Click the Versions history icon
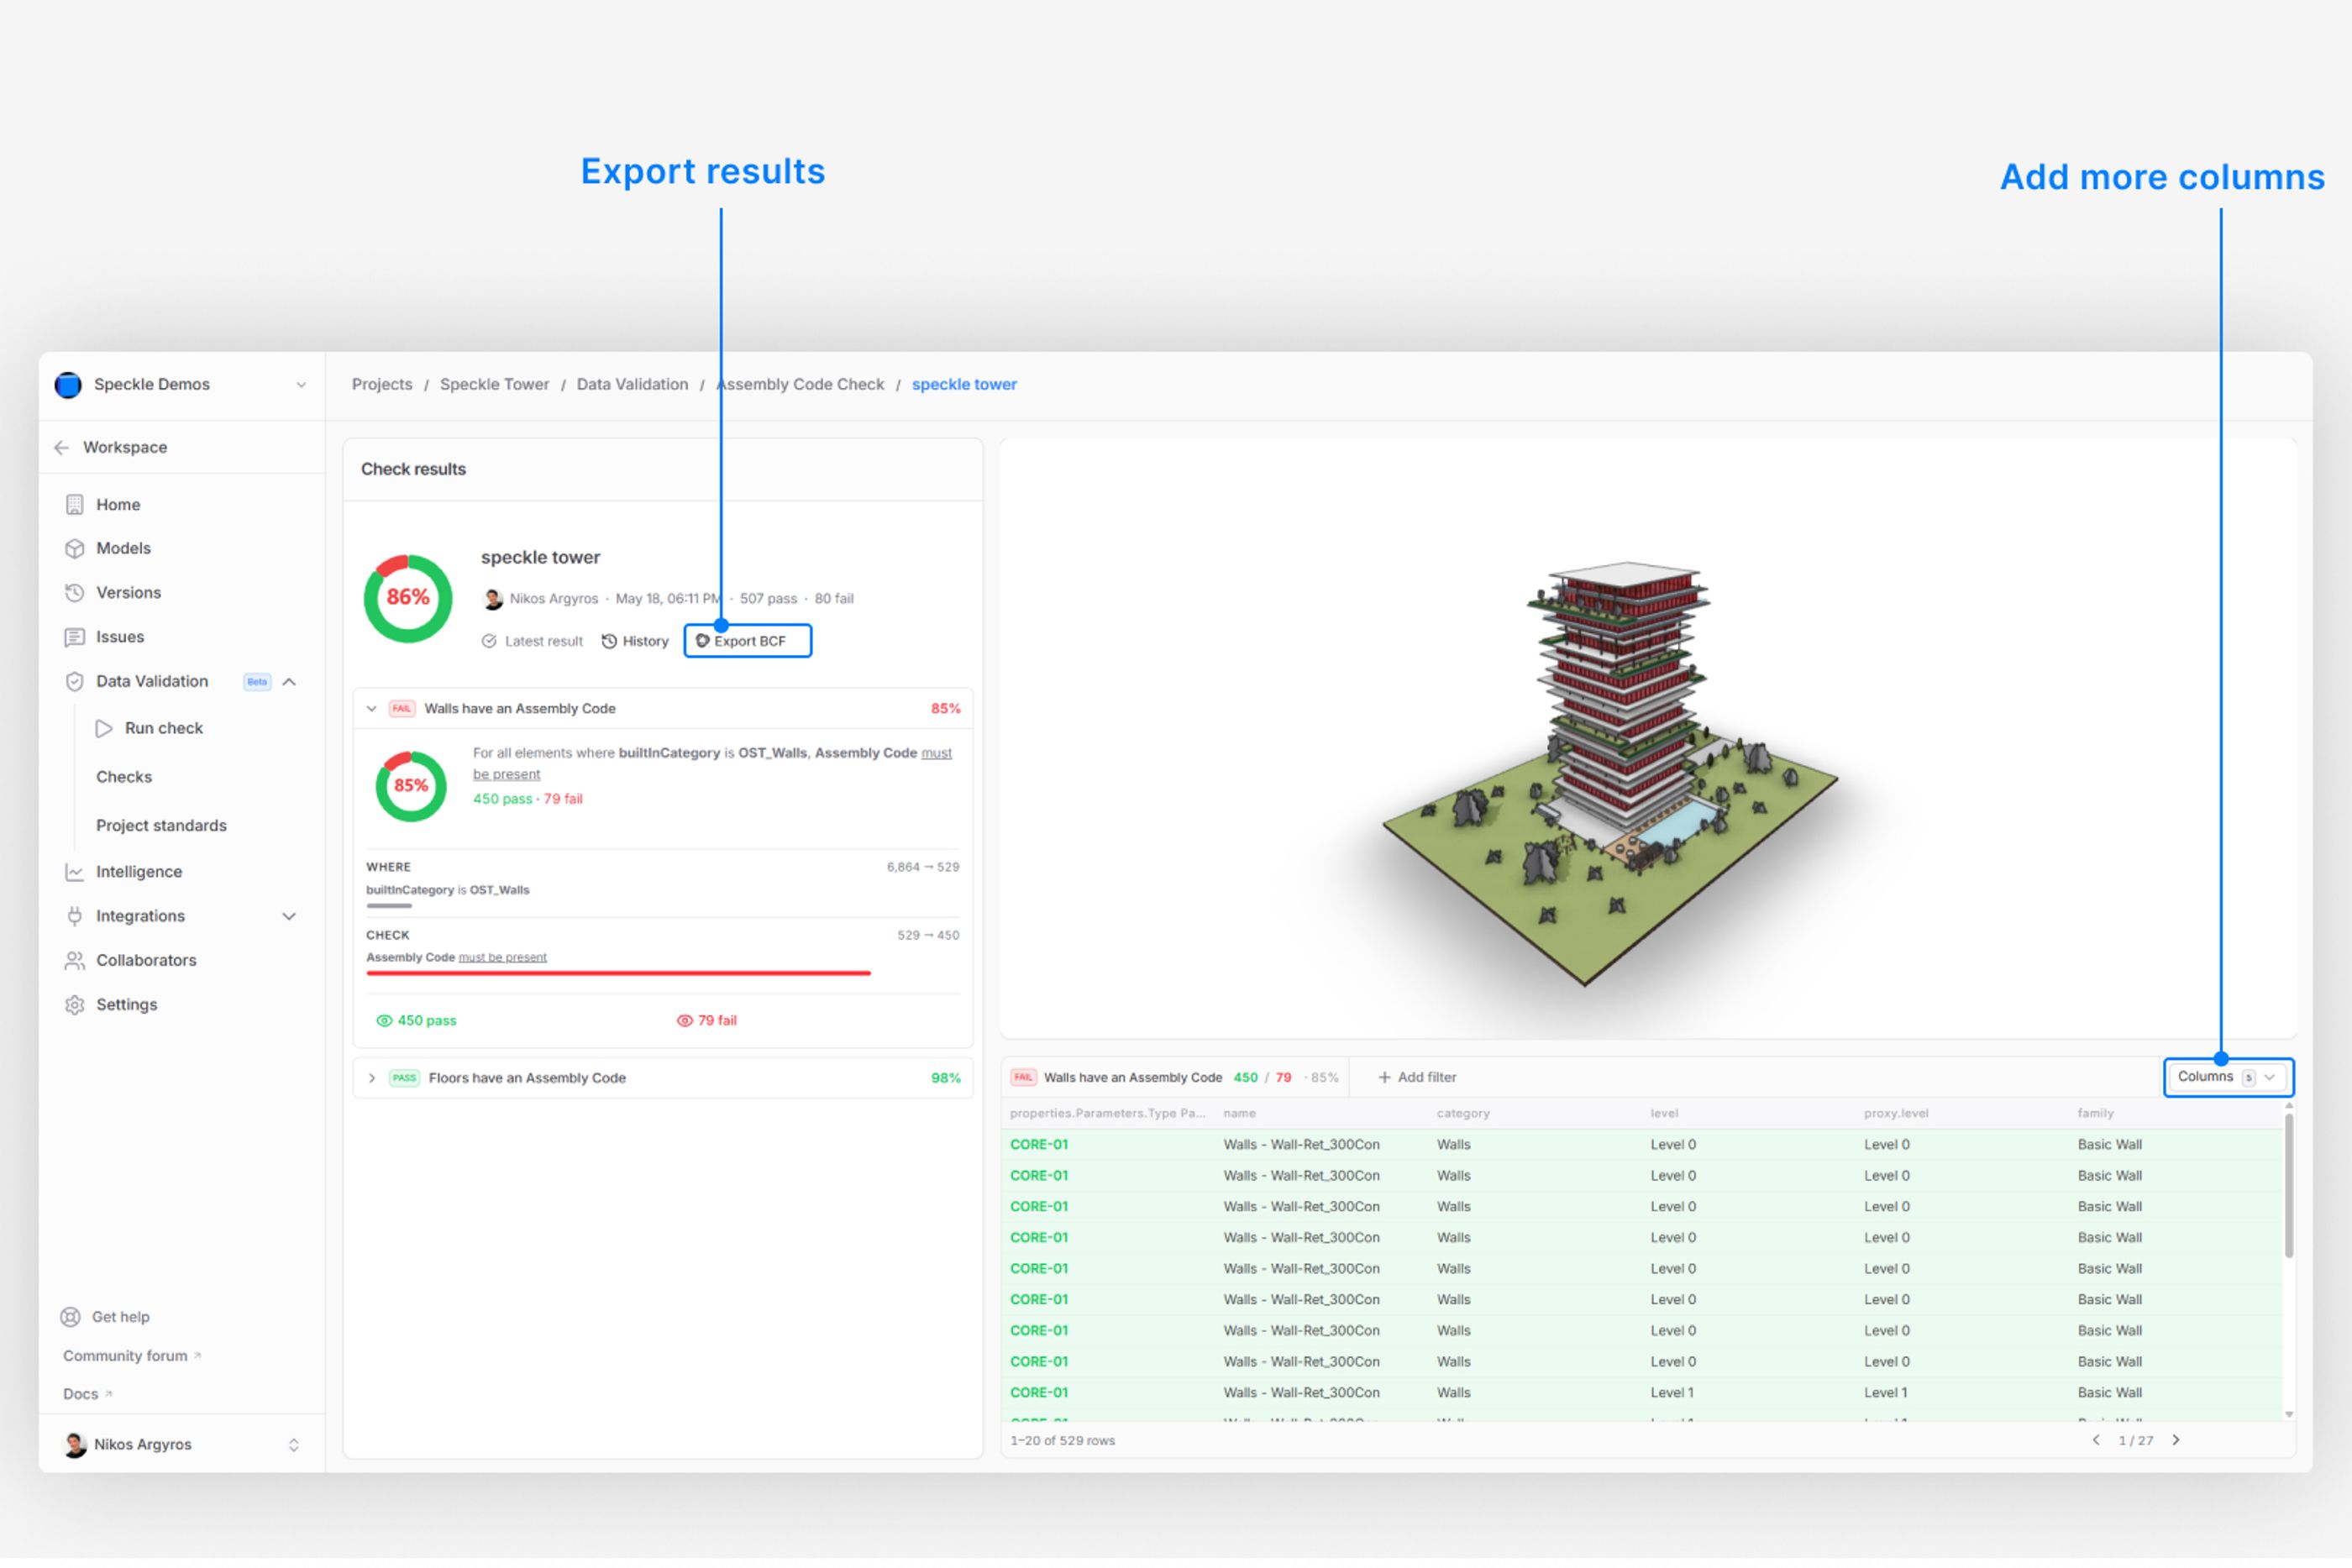The height and width of the screenshot is (1568, 2352). (x=75, y=593)
